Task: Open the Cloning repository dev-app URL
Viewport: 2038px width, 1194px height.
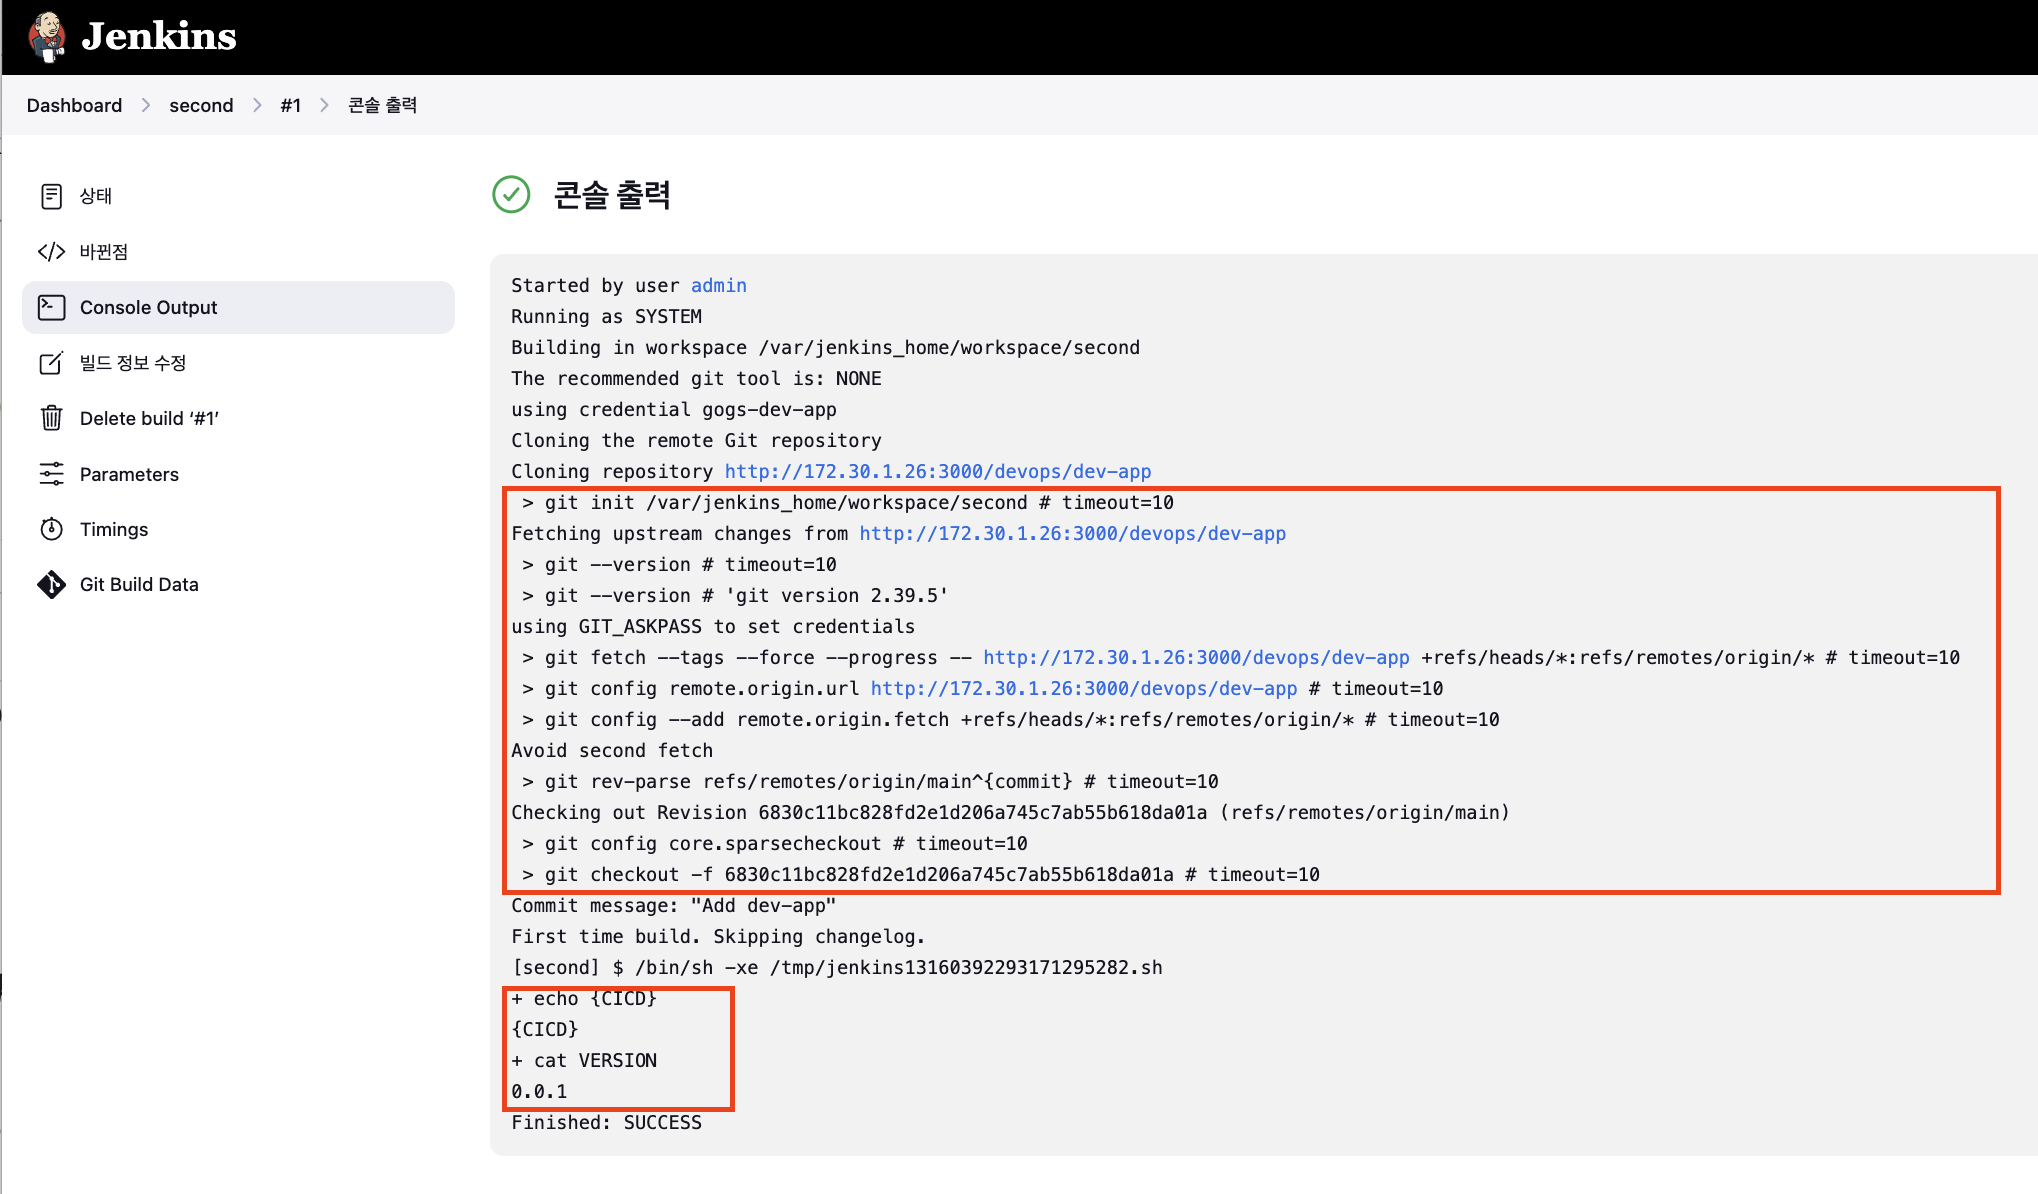Action: click(x=937, y=471)
